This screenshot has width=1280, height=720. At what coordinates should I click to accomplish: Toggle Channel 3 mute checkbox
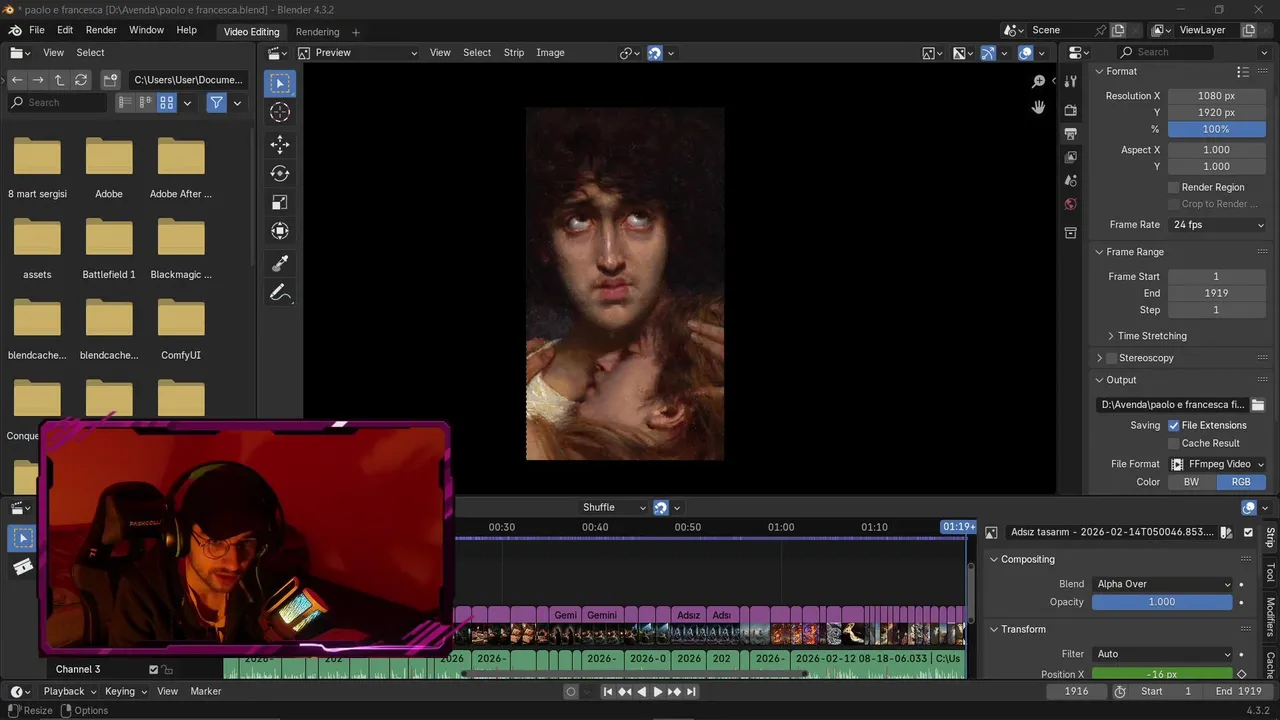(153, 669)
